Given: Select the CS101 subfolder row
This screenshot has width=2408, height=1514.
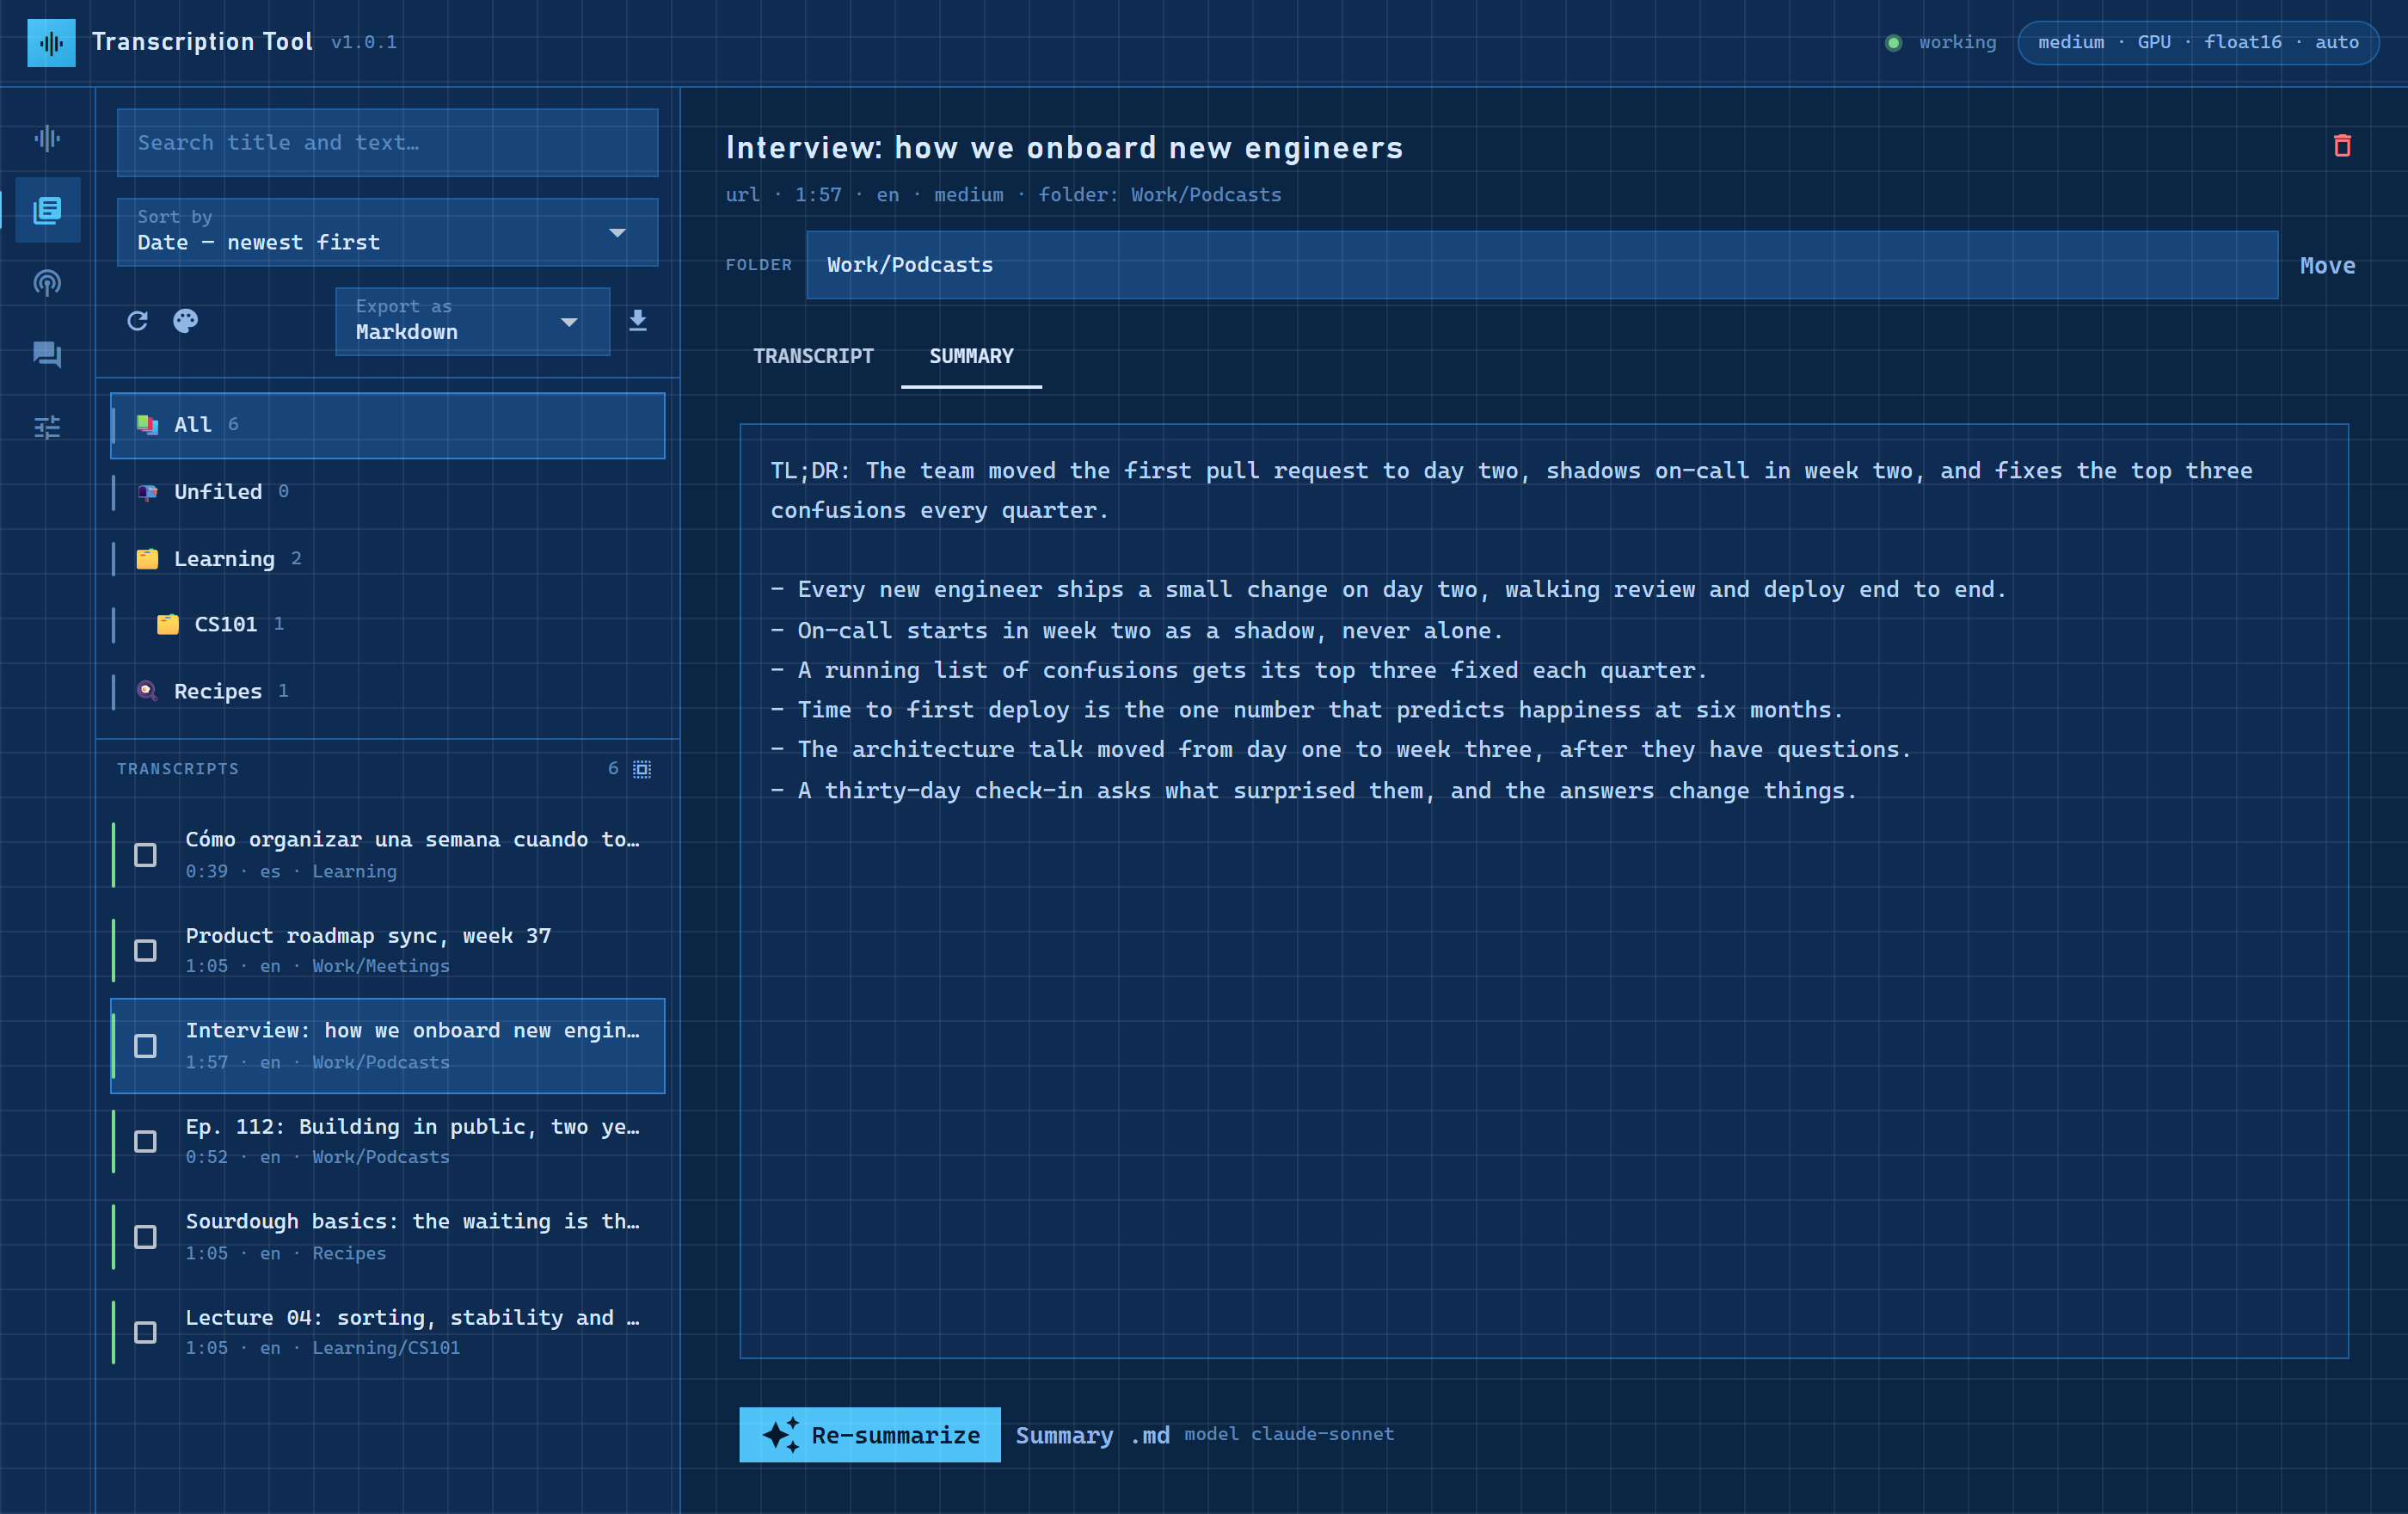Looking at the screenshot, I should [387, 624].
